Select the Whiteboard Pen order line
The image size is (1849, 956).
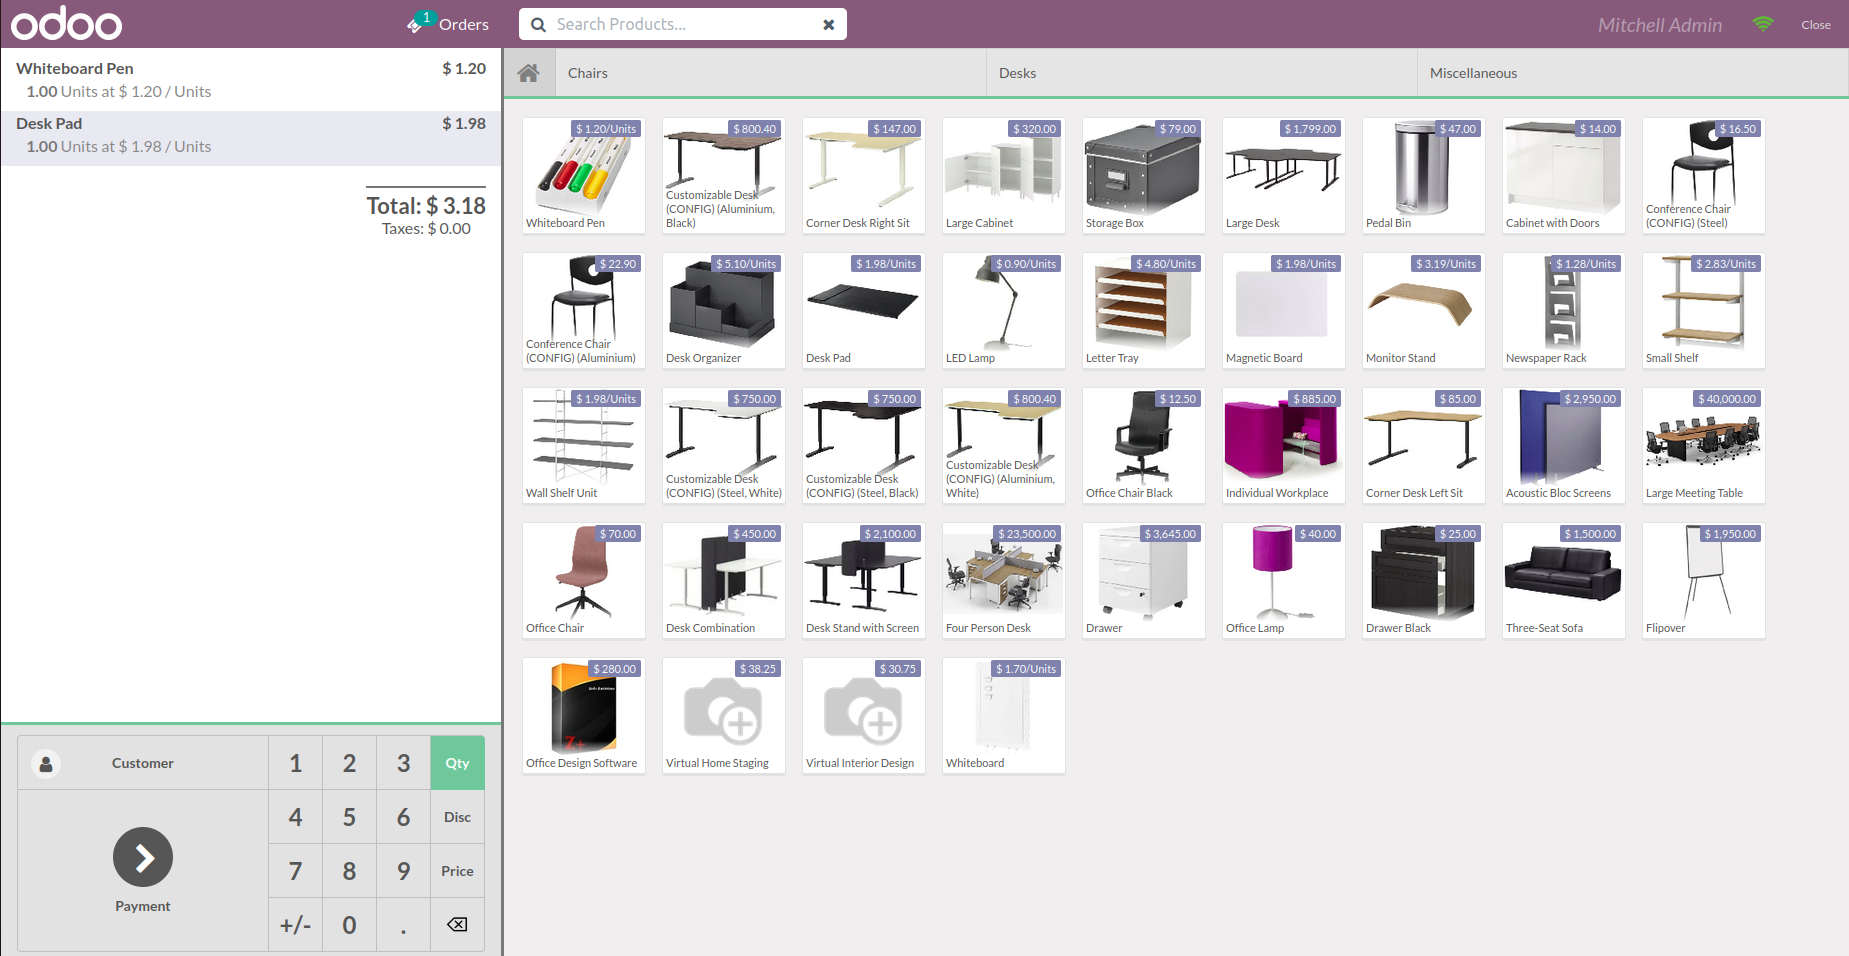pos(250,80)
